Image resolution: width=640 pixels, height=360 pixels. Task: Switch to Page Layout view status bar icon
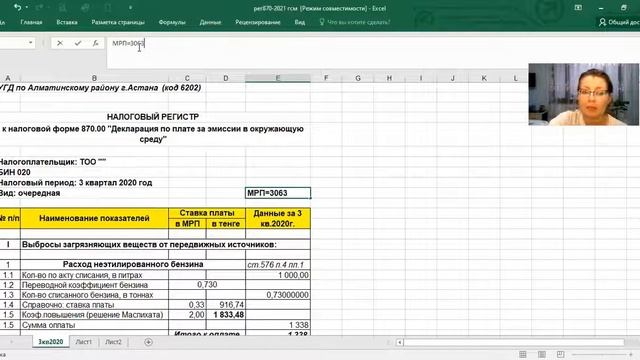pos(542,354)
